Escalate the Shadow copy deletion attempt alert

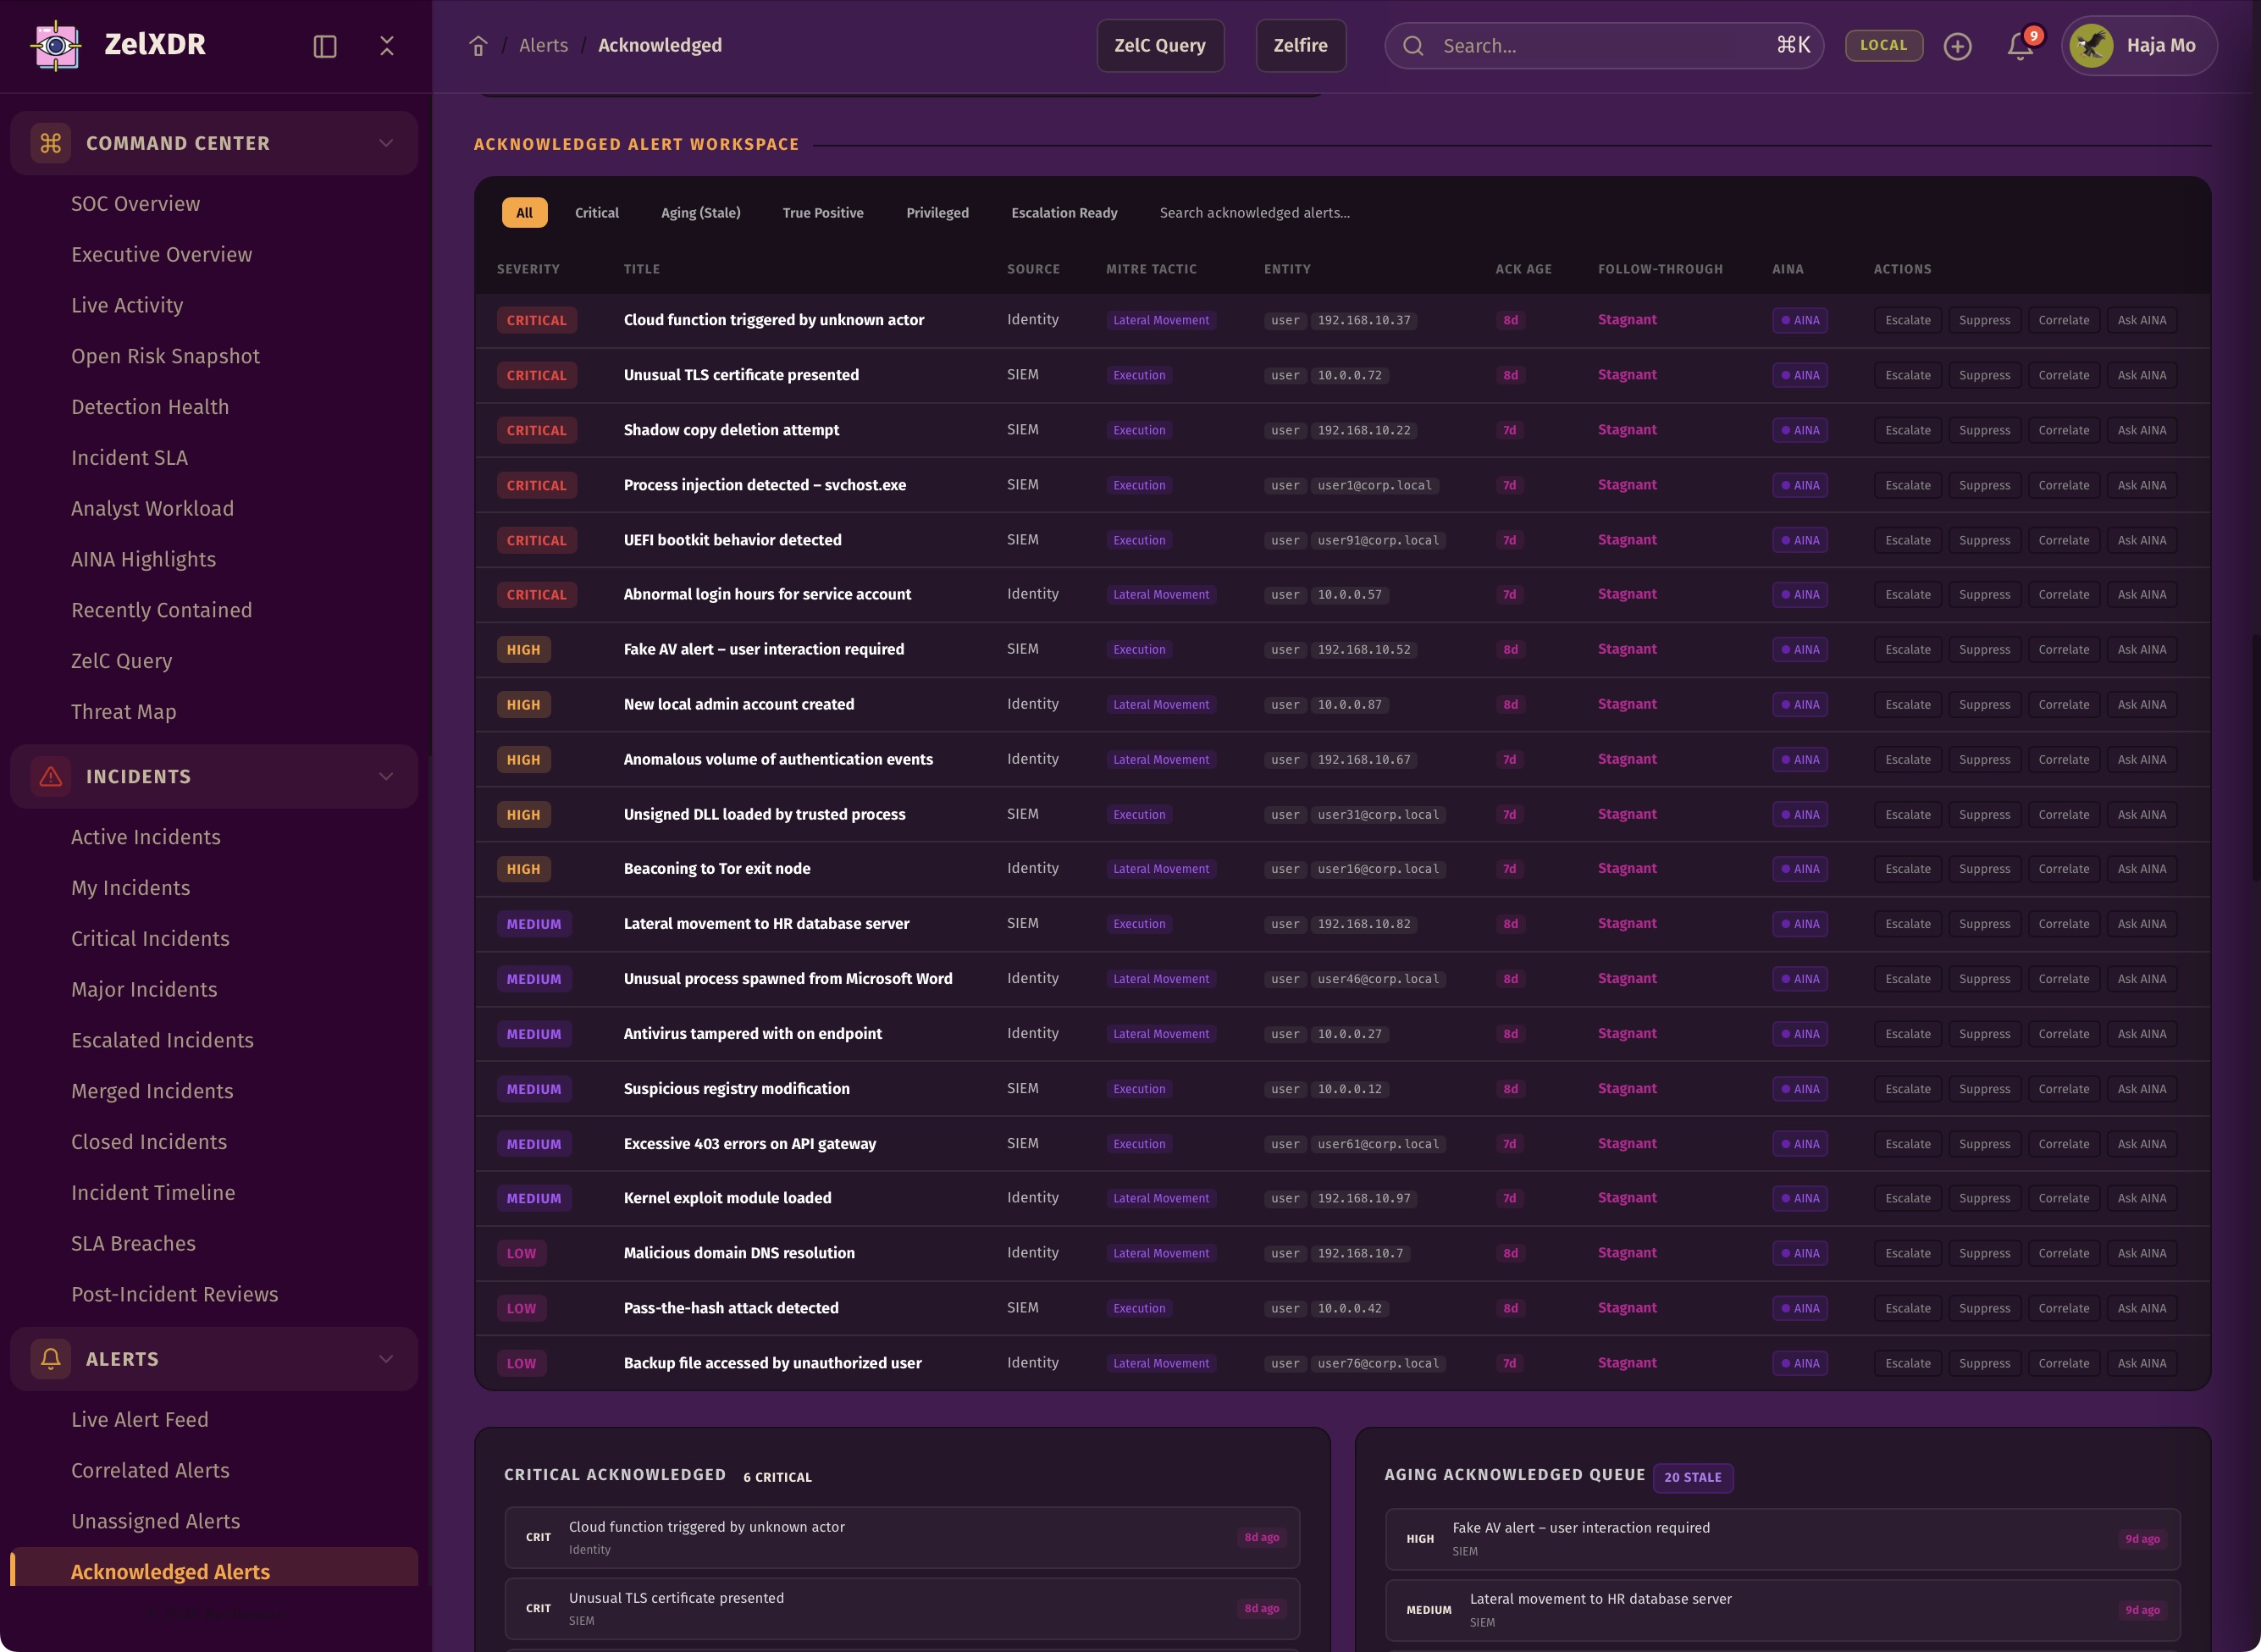pos(1907,430)
